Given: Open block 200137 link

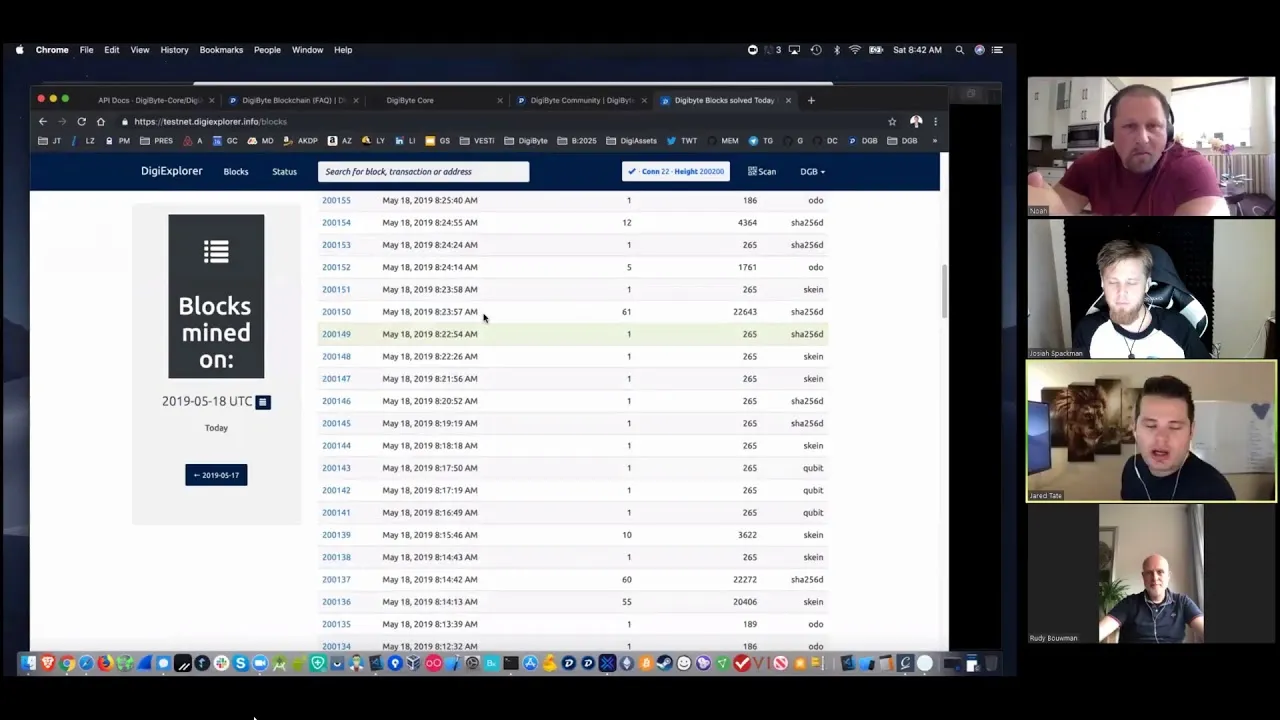Looking at the screenshot, I should click(x=336, y=579).
